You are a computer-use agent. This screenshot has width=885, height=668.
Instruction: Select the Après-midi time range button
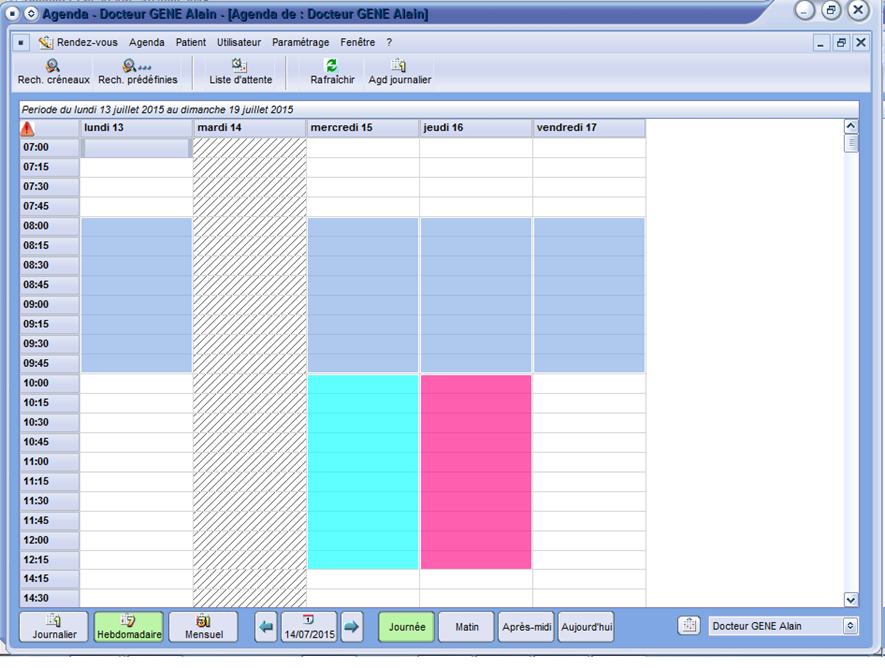click(x=526, y=627)
